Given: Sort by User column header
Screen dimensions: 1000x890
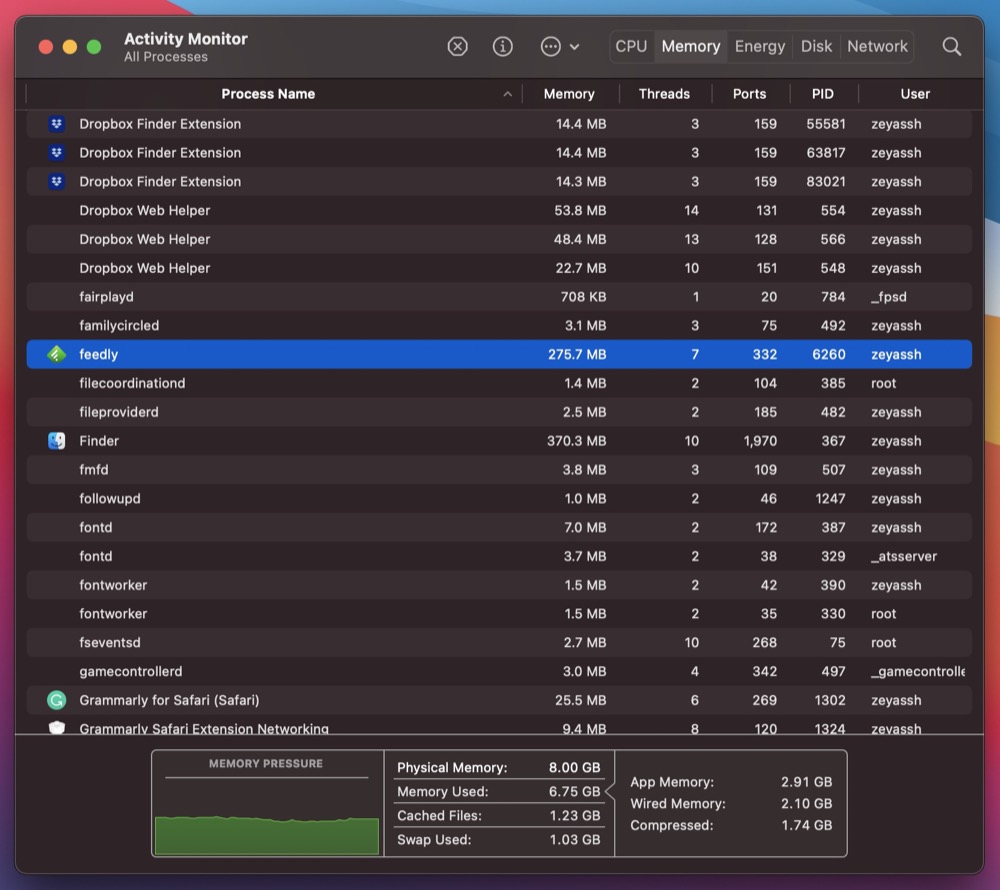Looking at the screenshot, I should [915, 94].
